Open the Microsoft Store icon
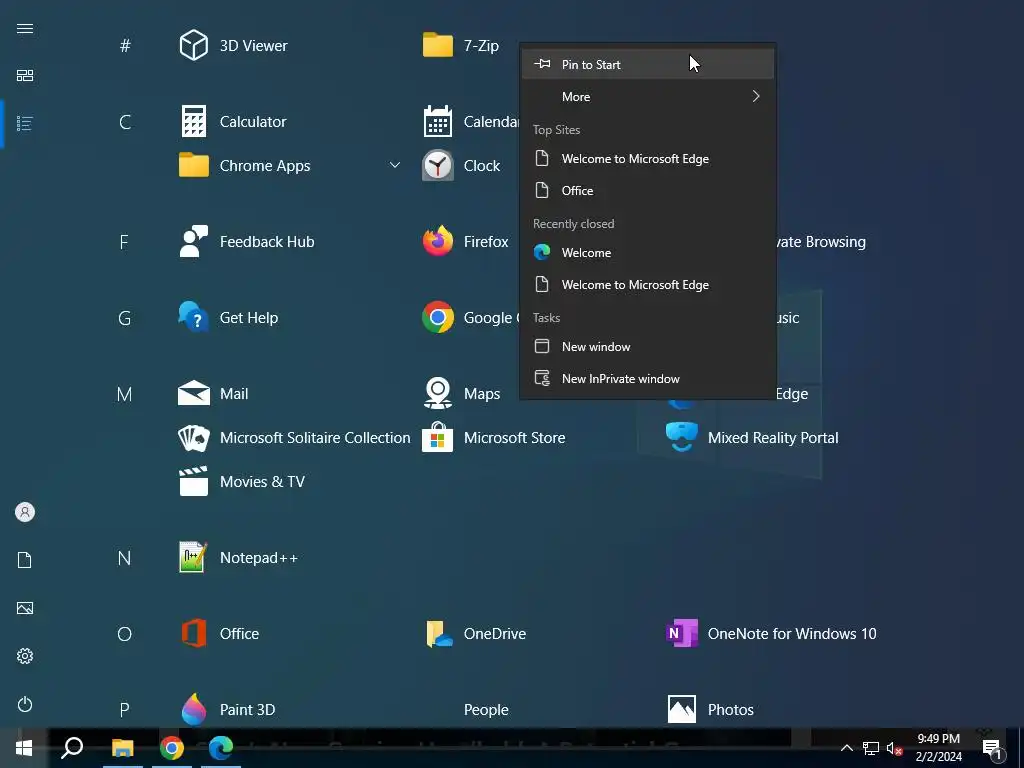Screen dimensions: 1024x768 [438, 438]
